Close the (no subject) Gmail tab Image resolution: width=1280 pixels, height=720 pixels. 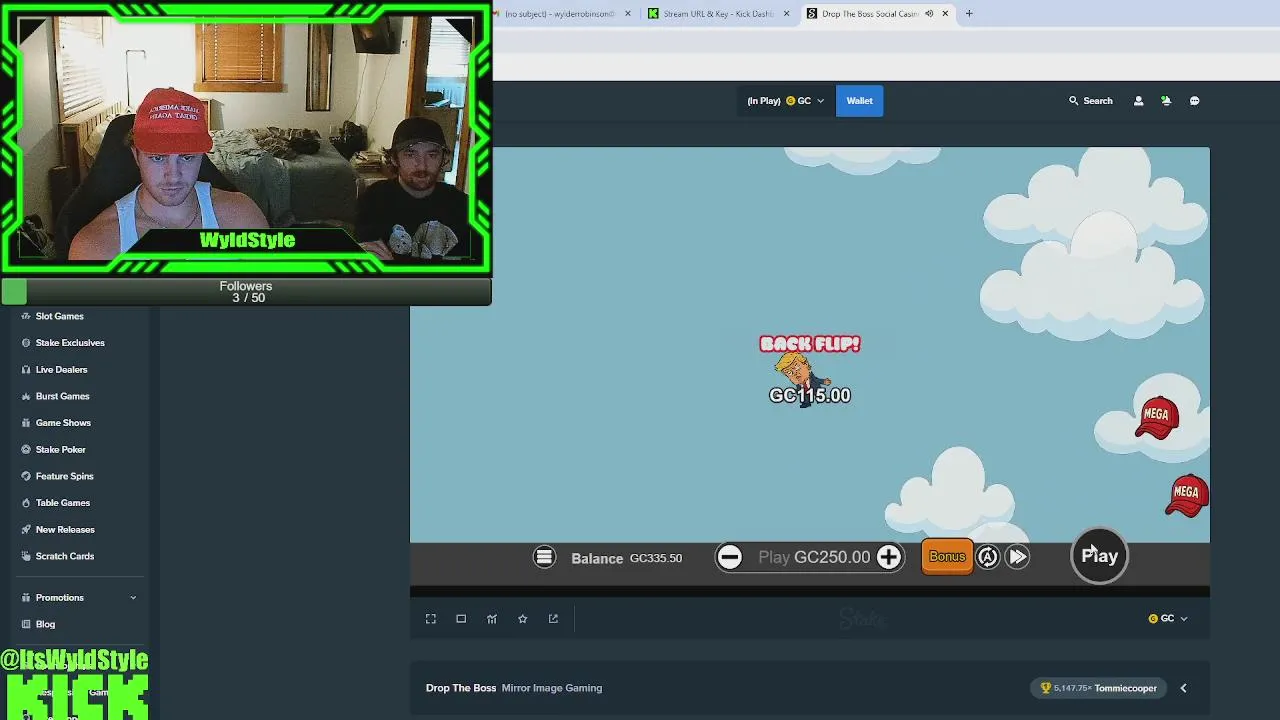[x=628, y=14]
